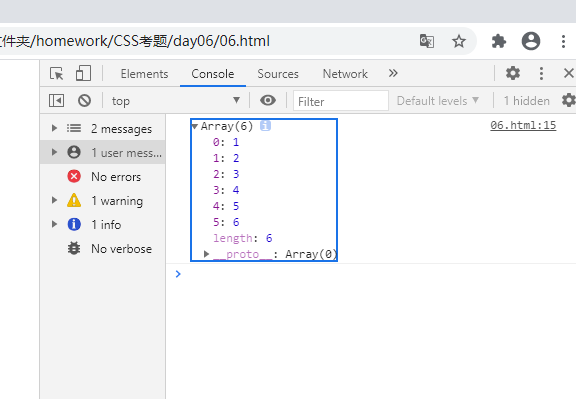Expand the 1 user messages group

tap(54, 152)
